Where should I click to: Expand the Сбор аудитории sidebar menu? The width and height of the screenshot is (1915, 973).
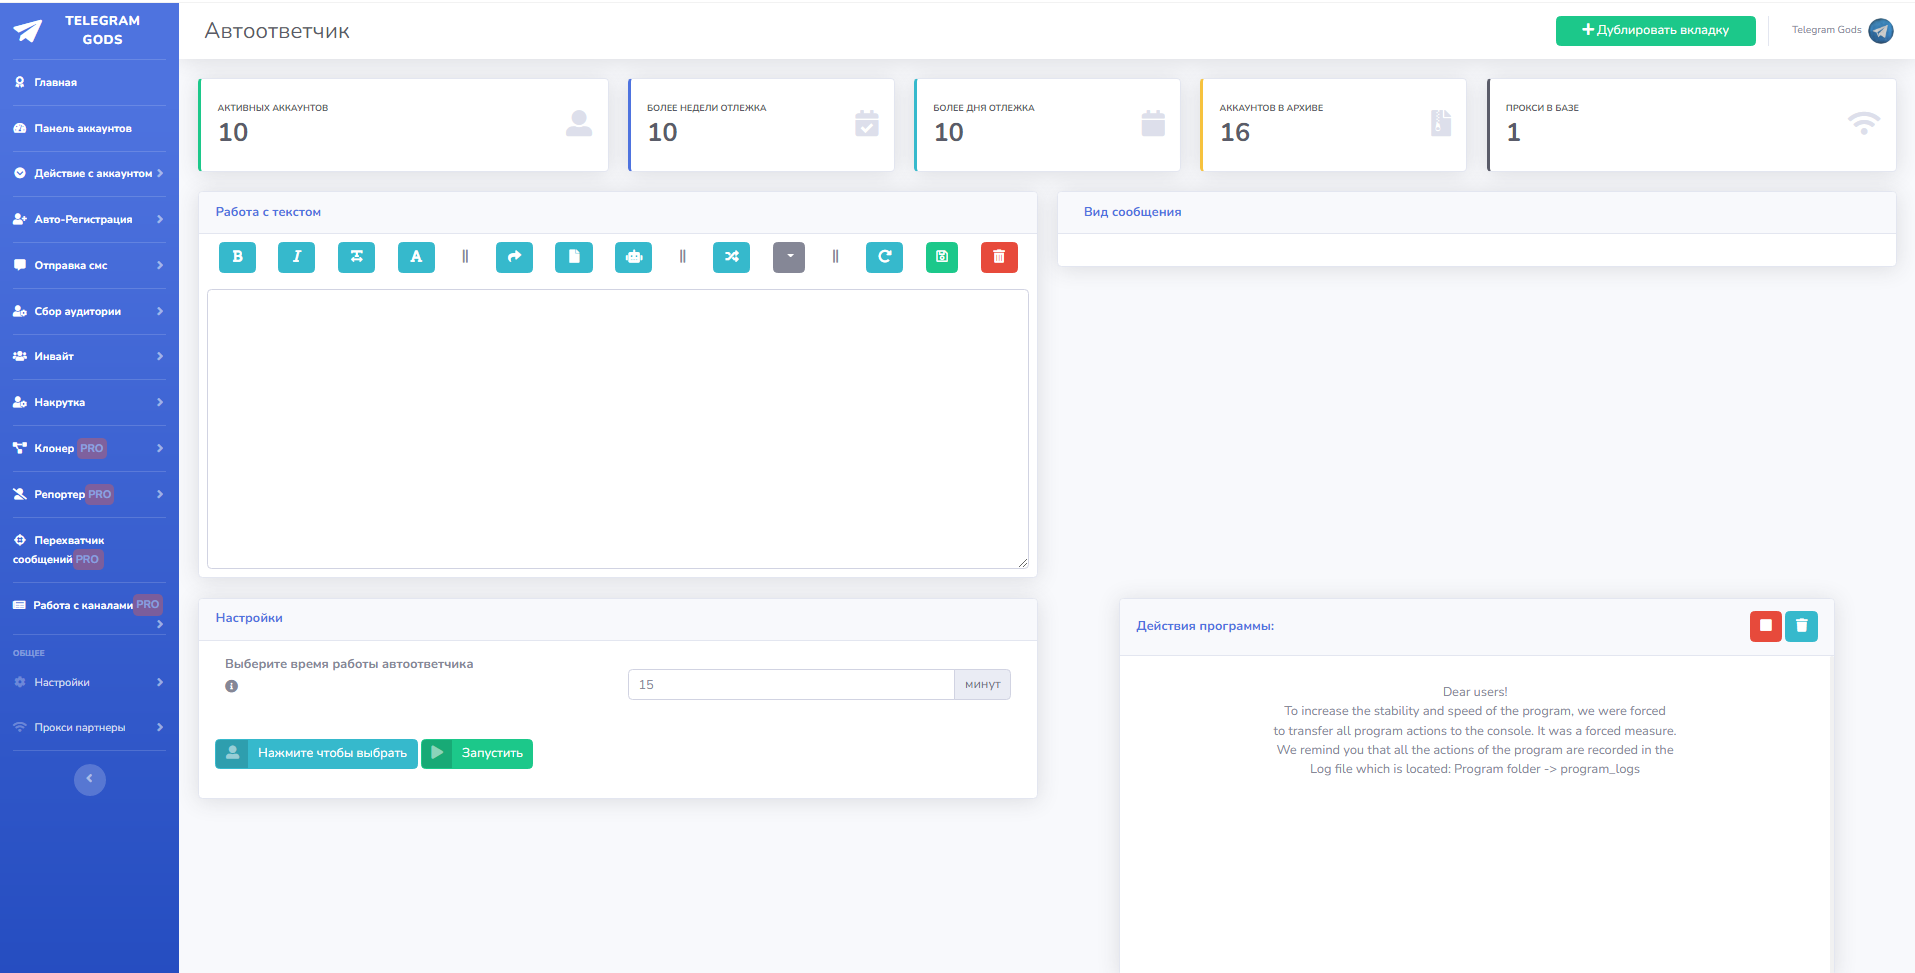click(x=89, y=312)
